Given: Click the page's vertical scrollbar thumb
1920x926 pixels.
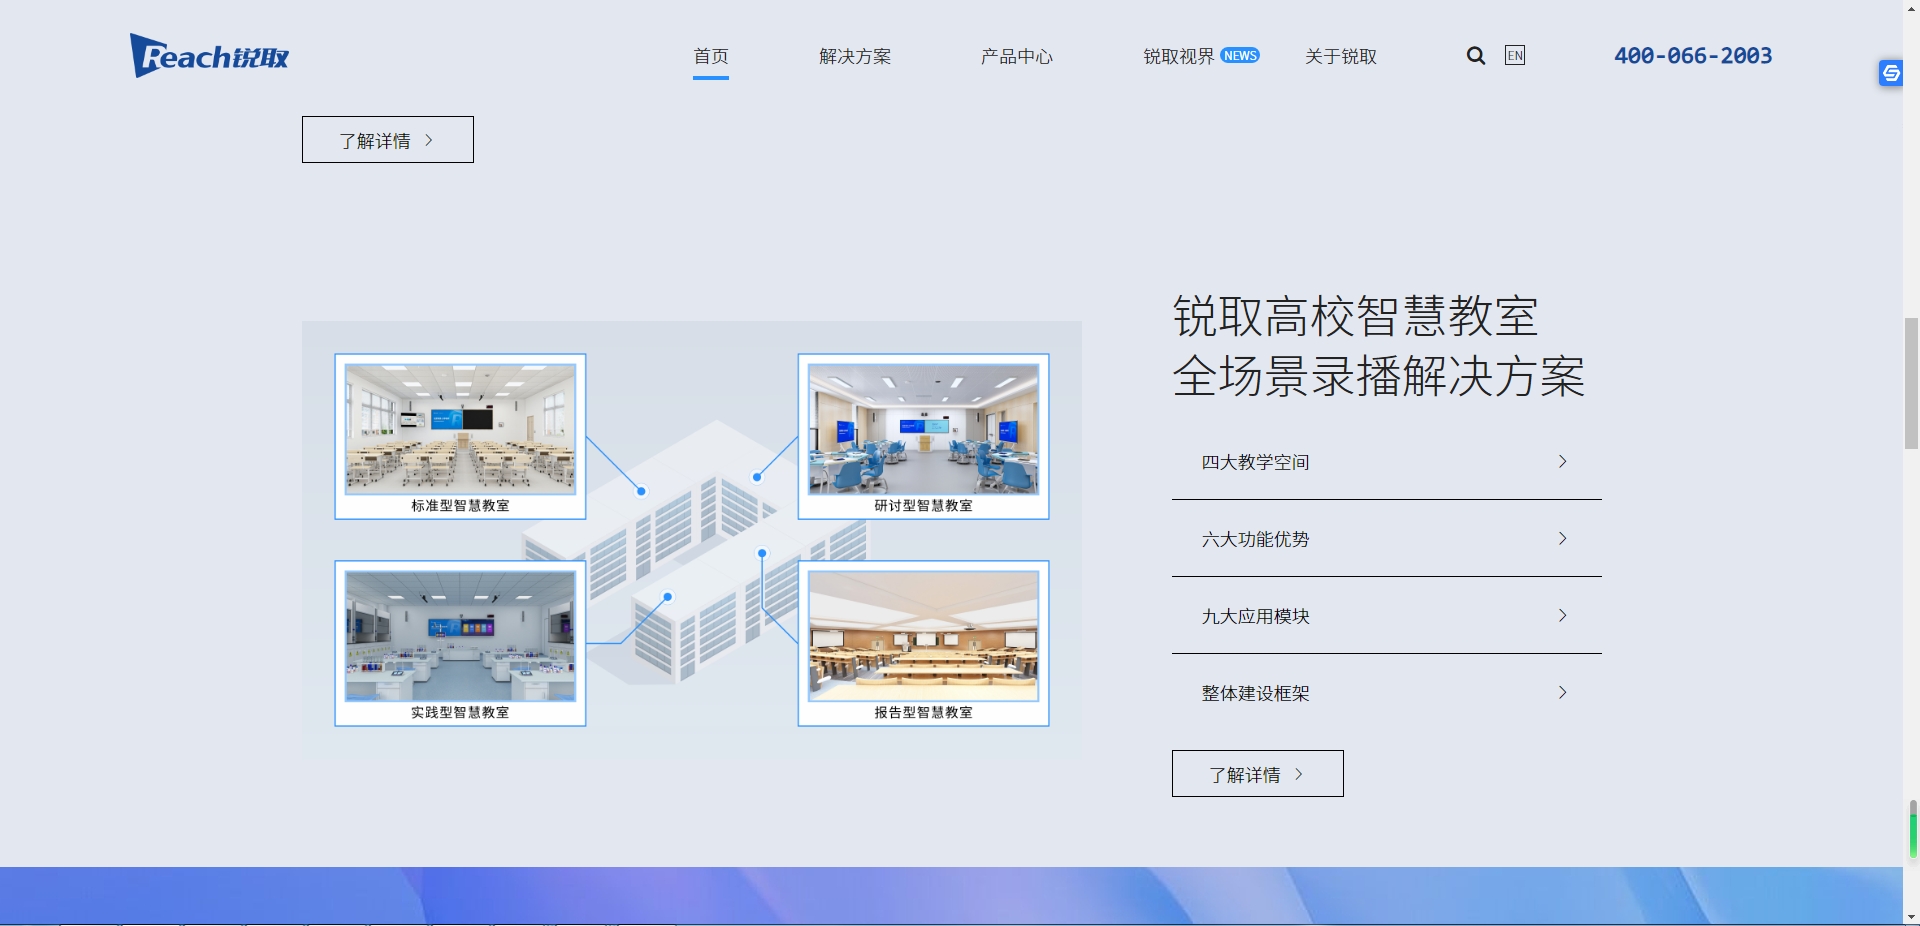Looking at the screenshot, I should [x=1911, y=383].
